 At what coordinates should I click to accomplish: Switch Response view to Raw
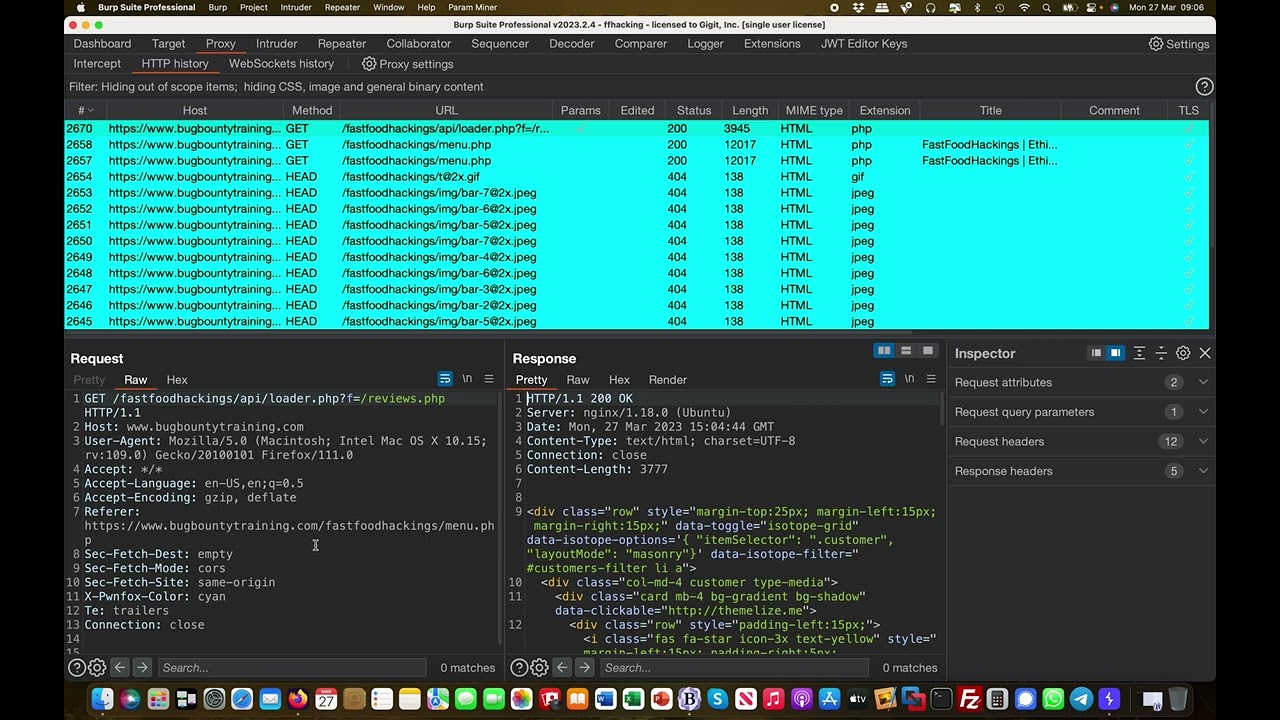coord(578,380)
